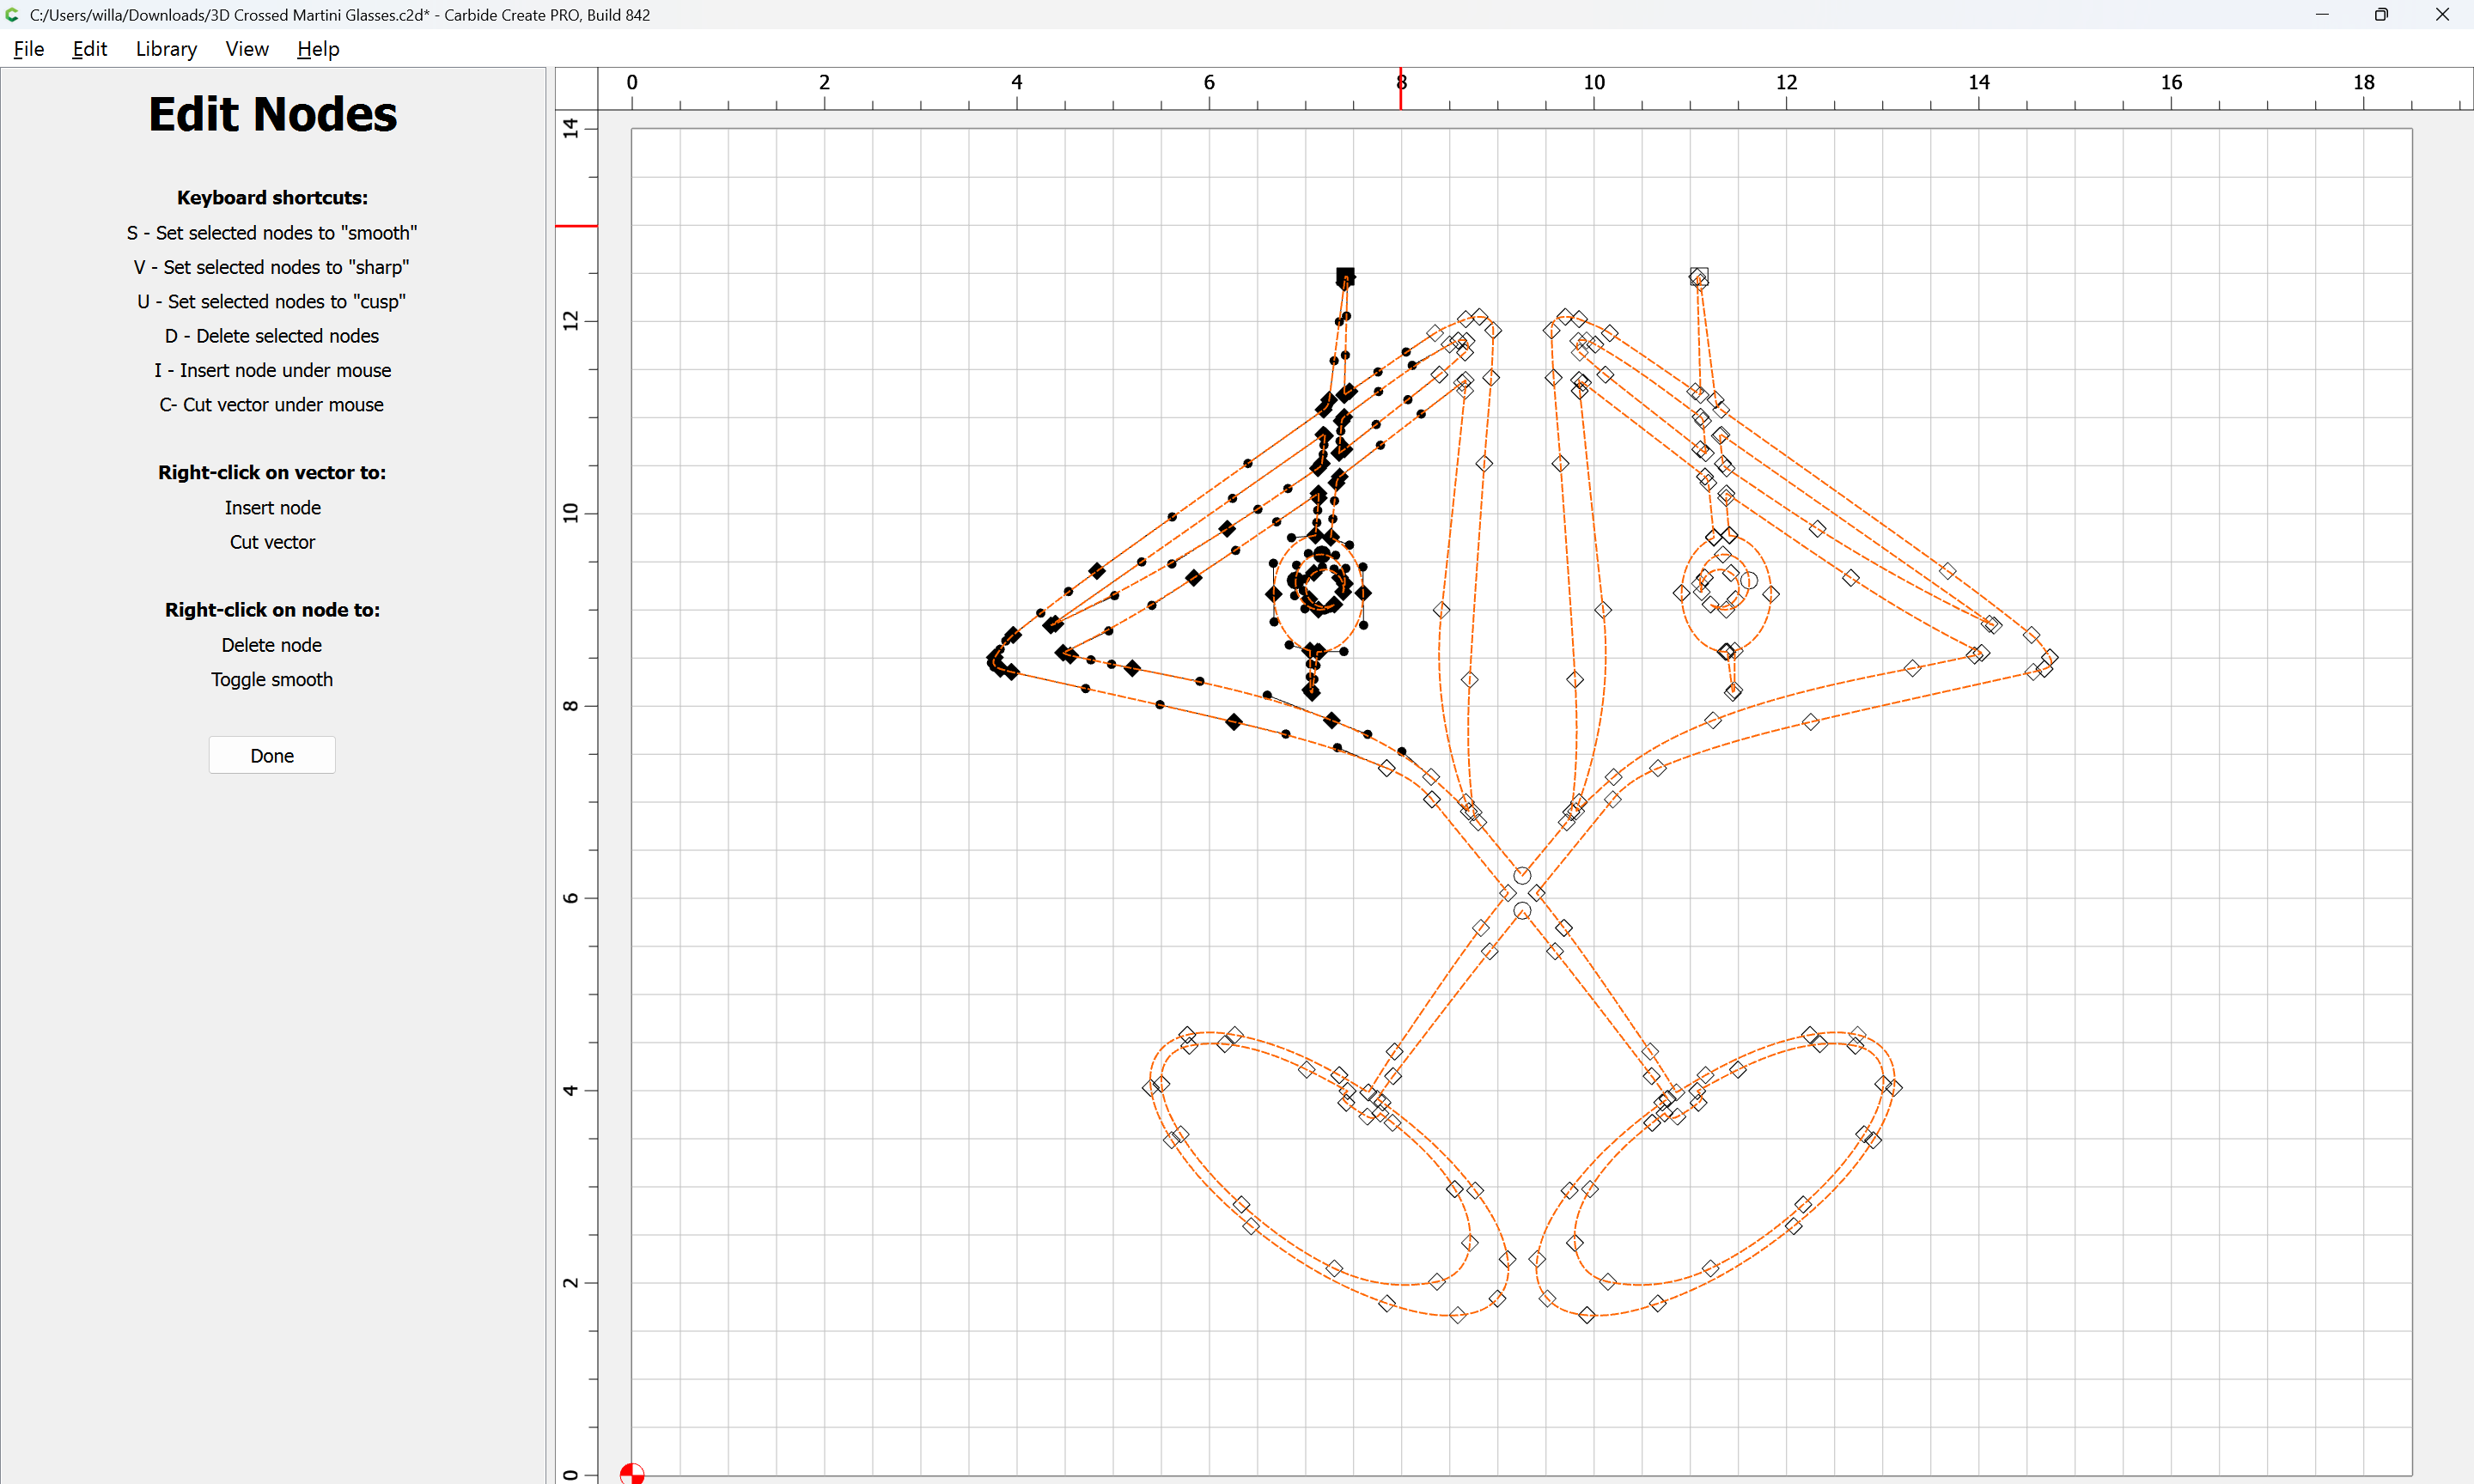Viewport: 2474px width, 1484px height.
Task: Select rightmost tip node of right glass
Action: click(x=2050, y=657)
